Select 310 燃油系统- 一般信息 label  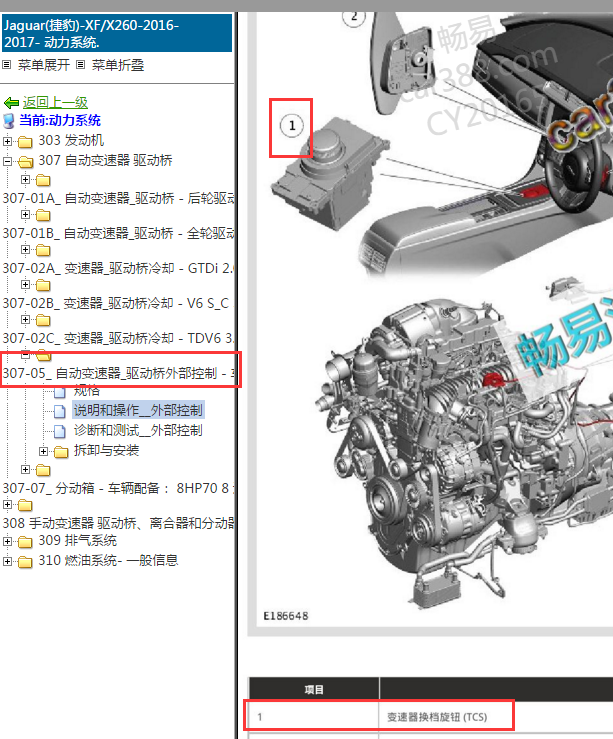pos(108,560)
